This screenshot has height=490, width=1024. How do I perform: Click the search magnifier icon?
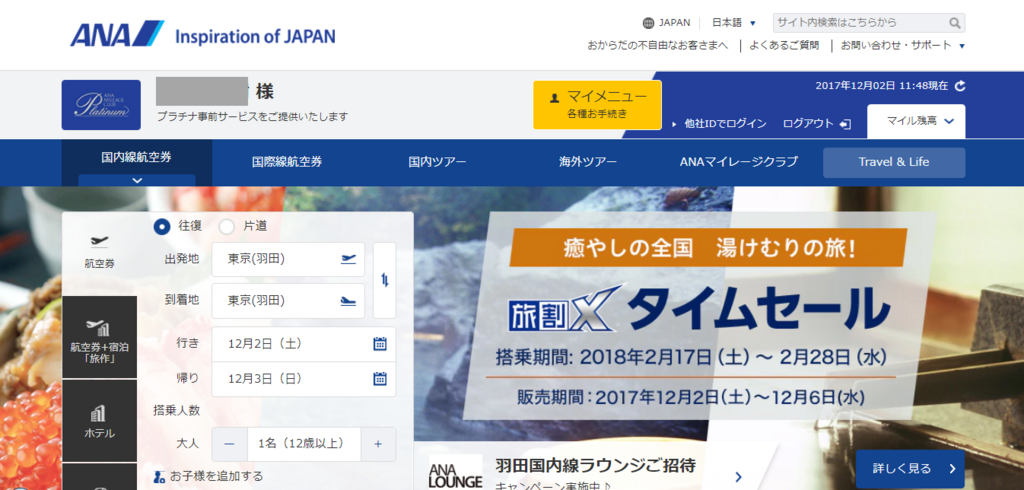coord(955,24)
